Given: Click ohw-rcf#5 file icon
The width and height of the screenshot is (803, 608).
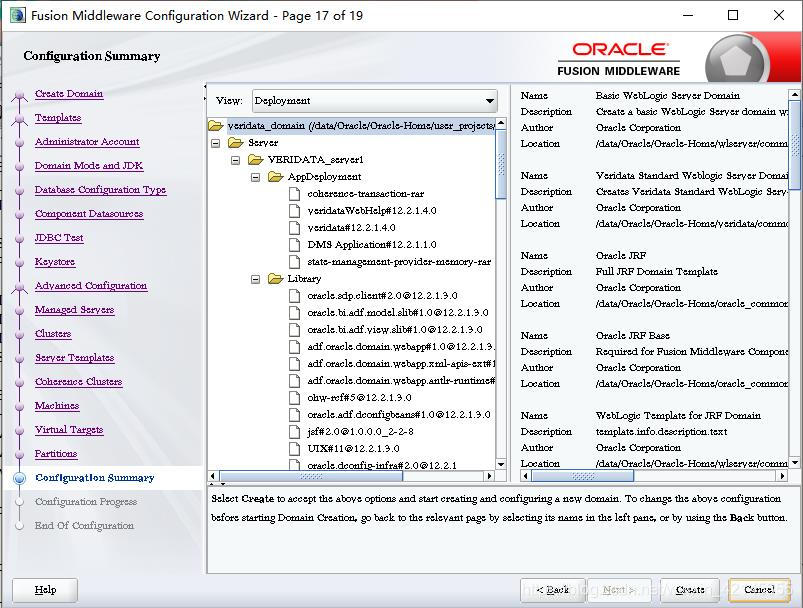Looking at the screenshot, I should 294,397.
